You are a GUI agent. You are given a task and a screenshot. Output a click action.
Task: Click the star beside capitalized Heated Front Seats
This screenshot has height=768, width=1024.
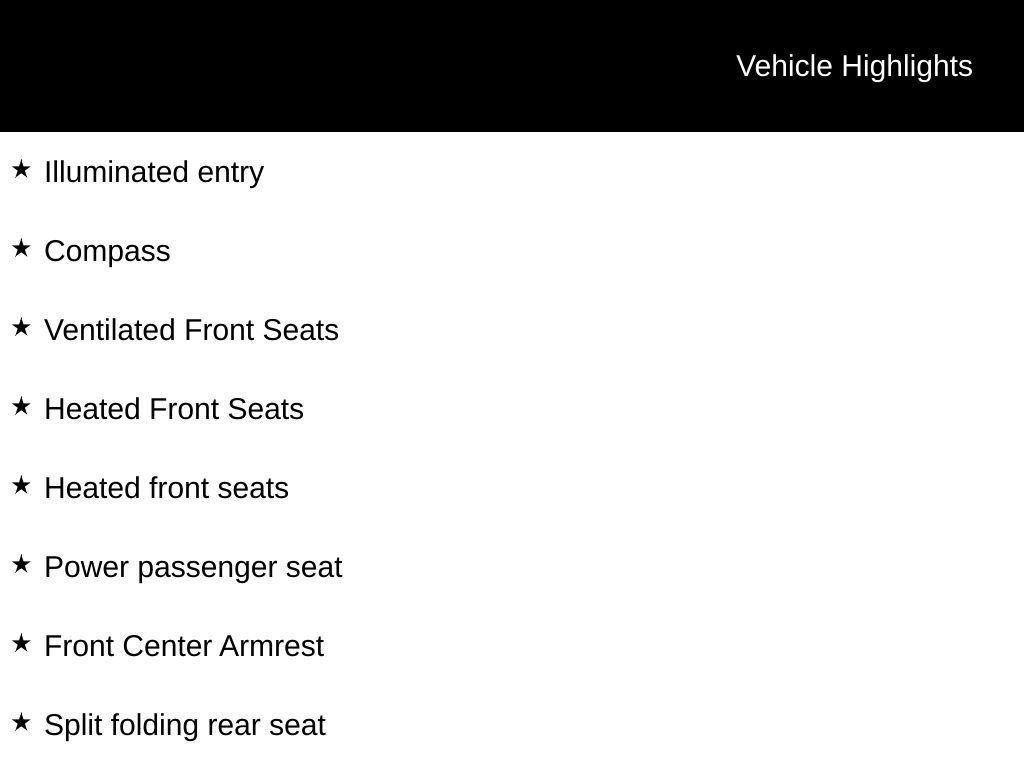coord(21,406)
